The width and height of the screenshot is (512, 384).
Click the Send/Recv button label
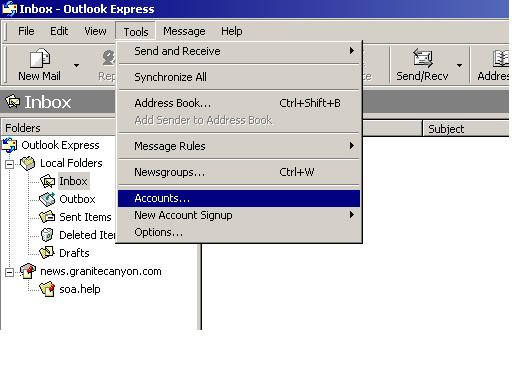(422, 76)
